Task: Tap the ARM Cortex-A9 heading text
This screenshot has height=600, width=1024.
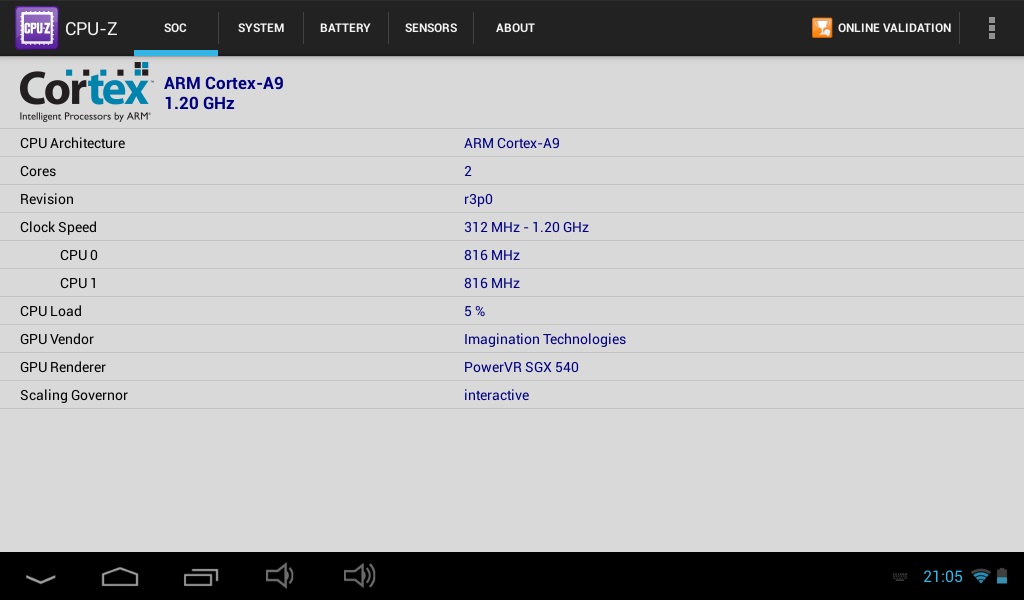Action: point(223,84)
